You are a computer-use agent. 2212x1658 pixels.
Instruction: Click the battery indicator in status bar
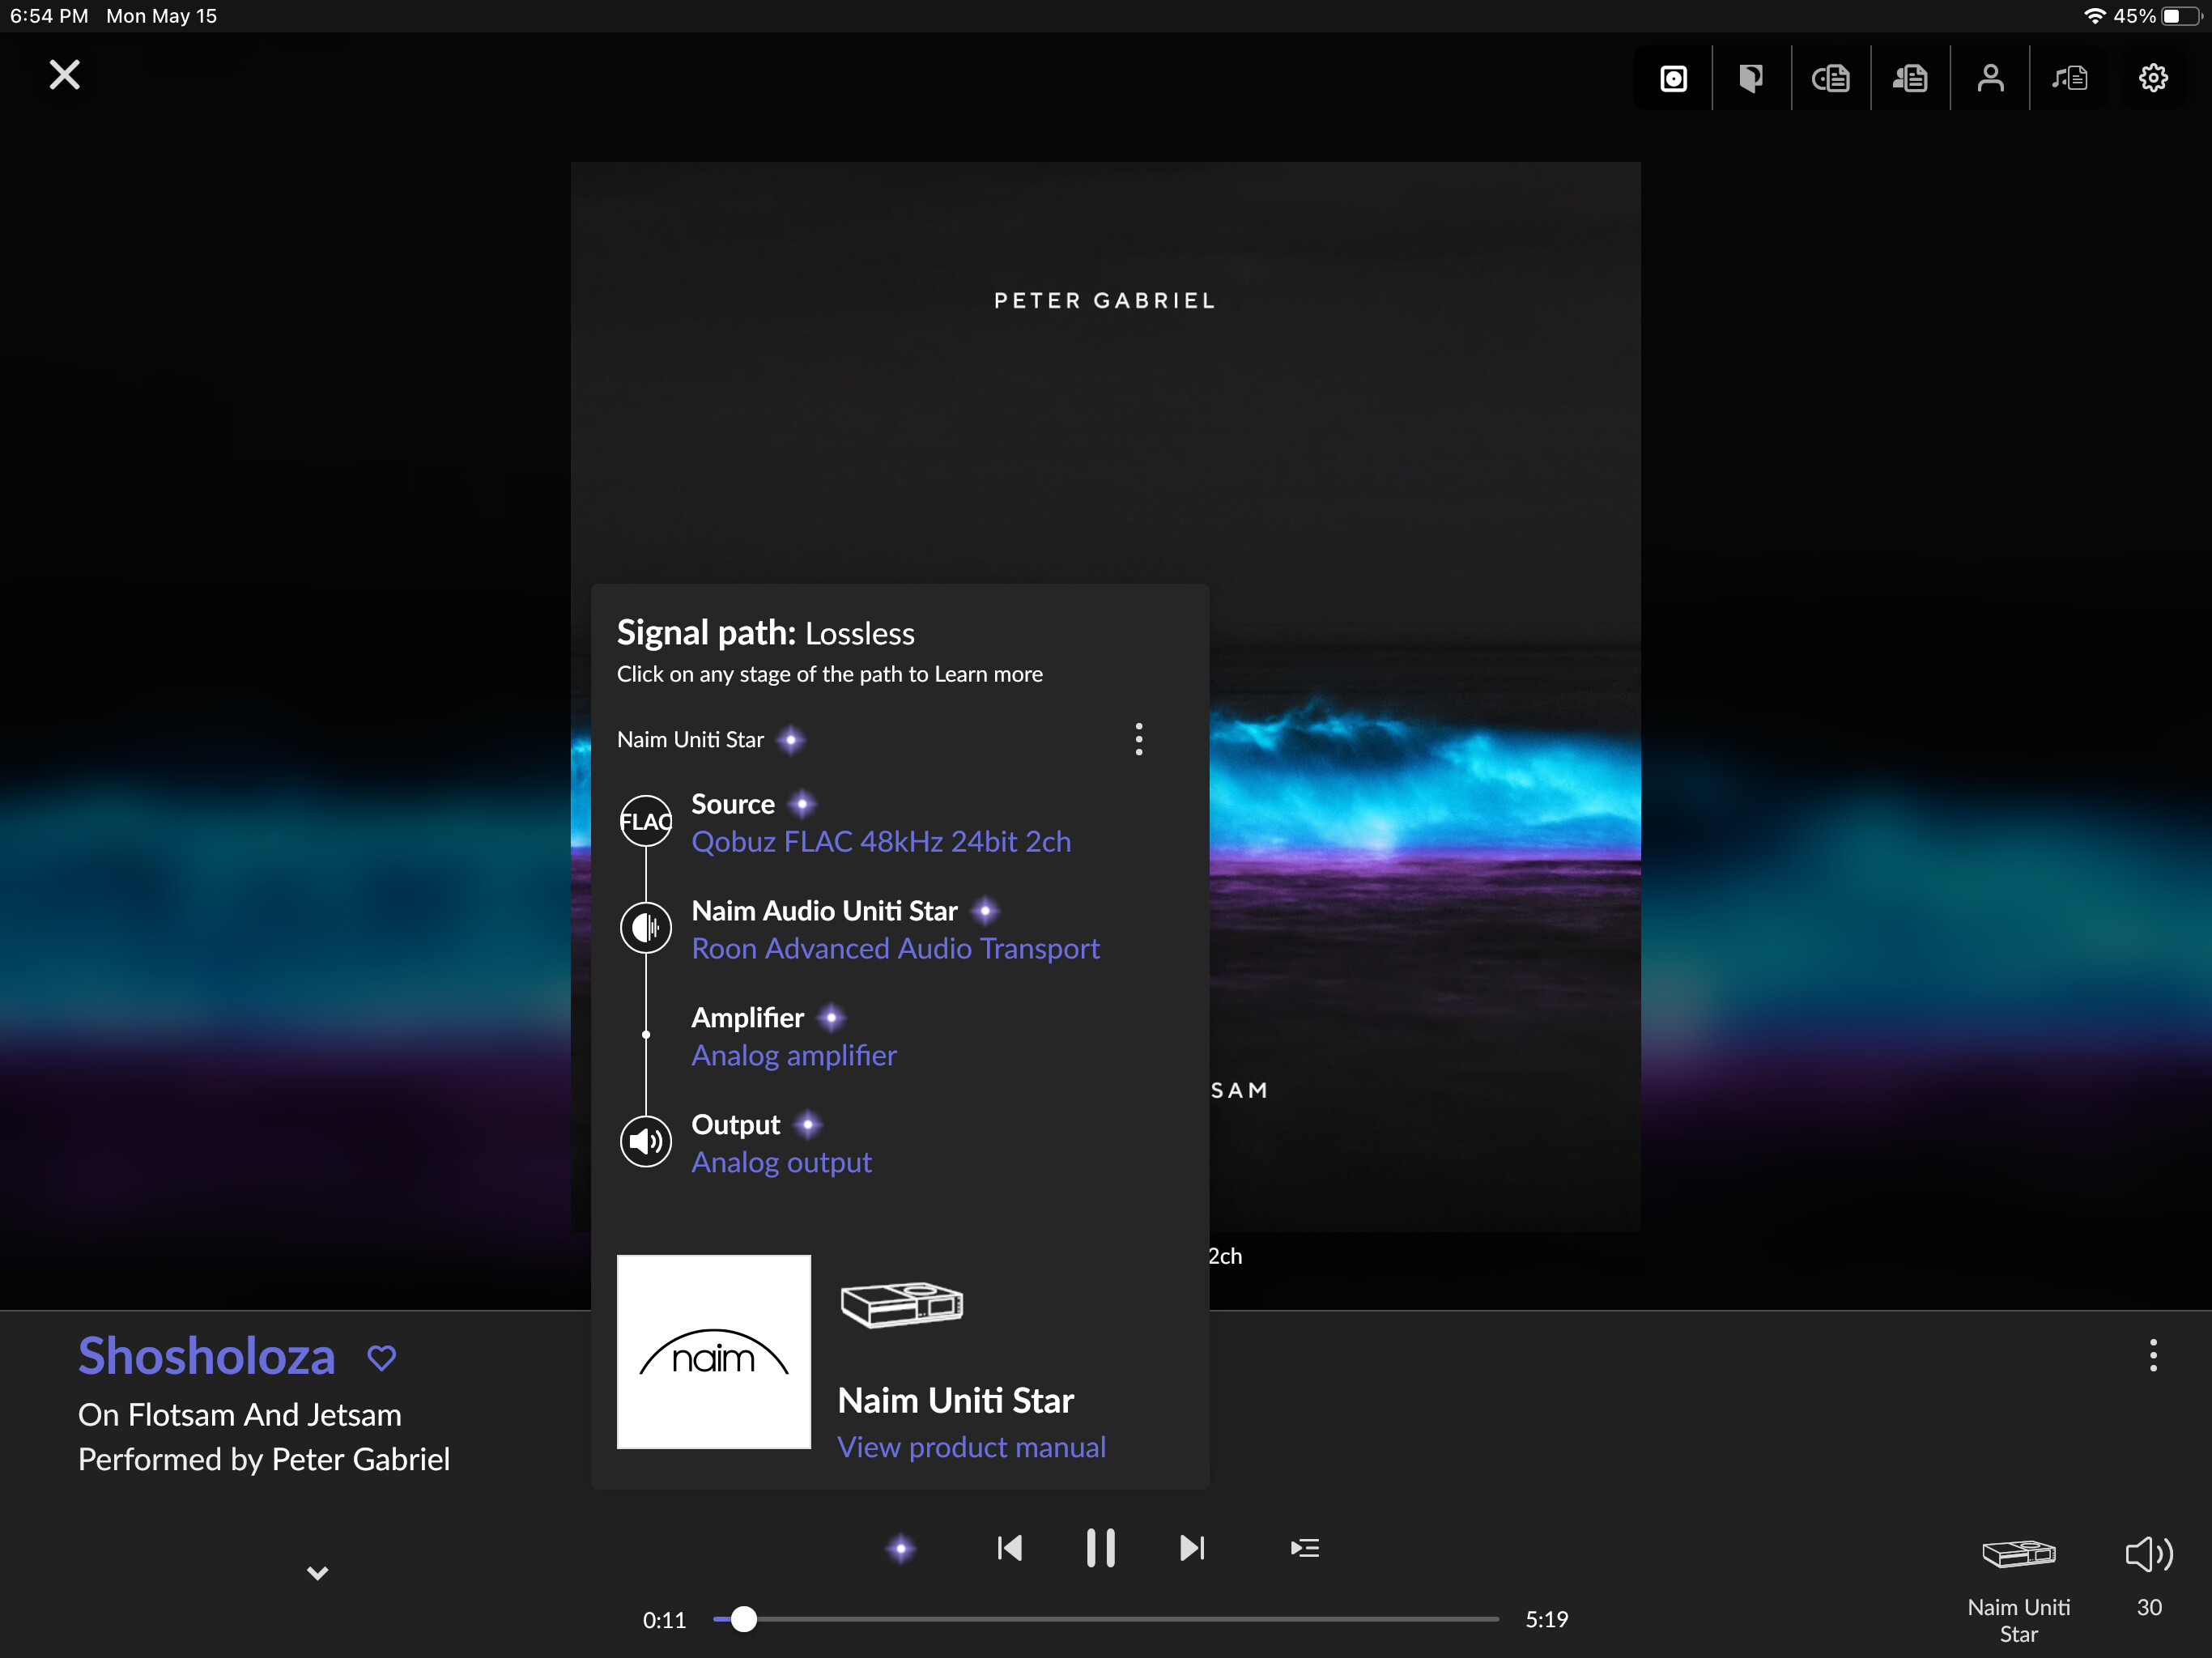pos(2182,16)
